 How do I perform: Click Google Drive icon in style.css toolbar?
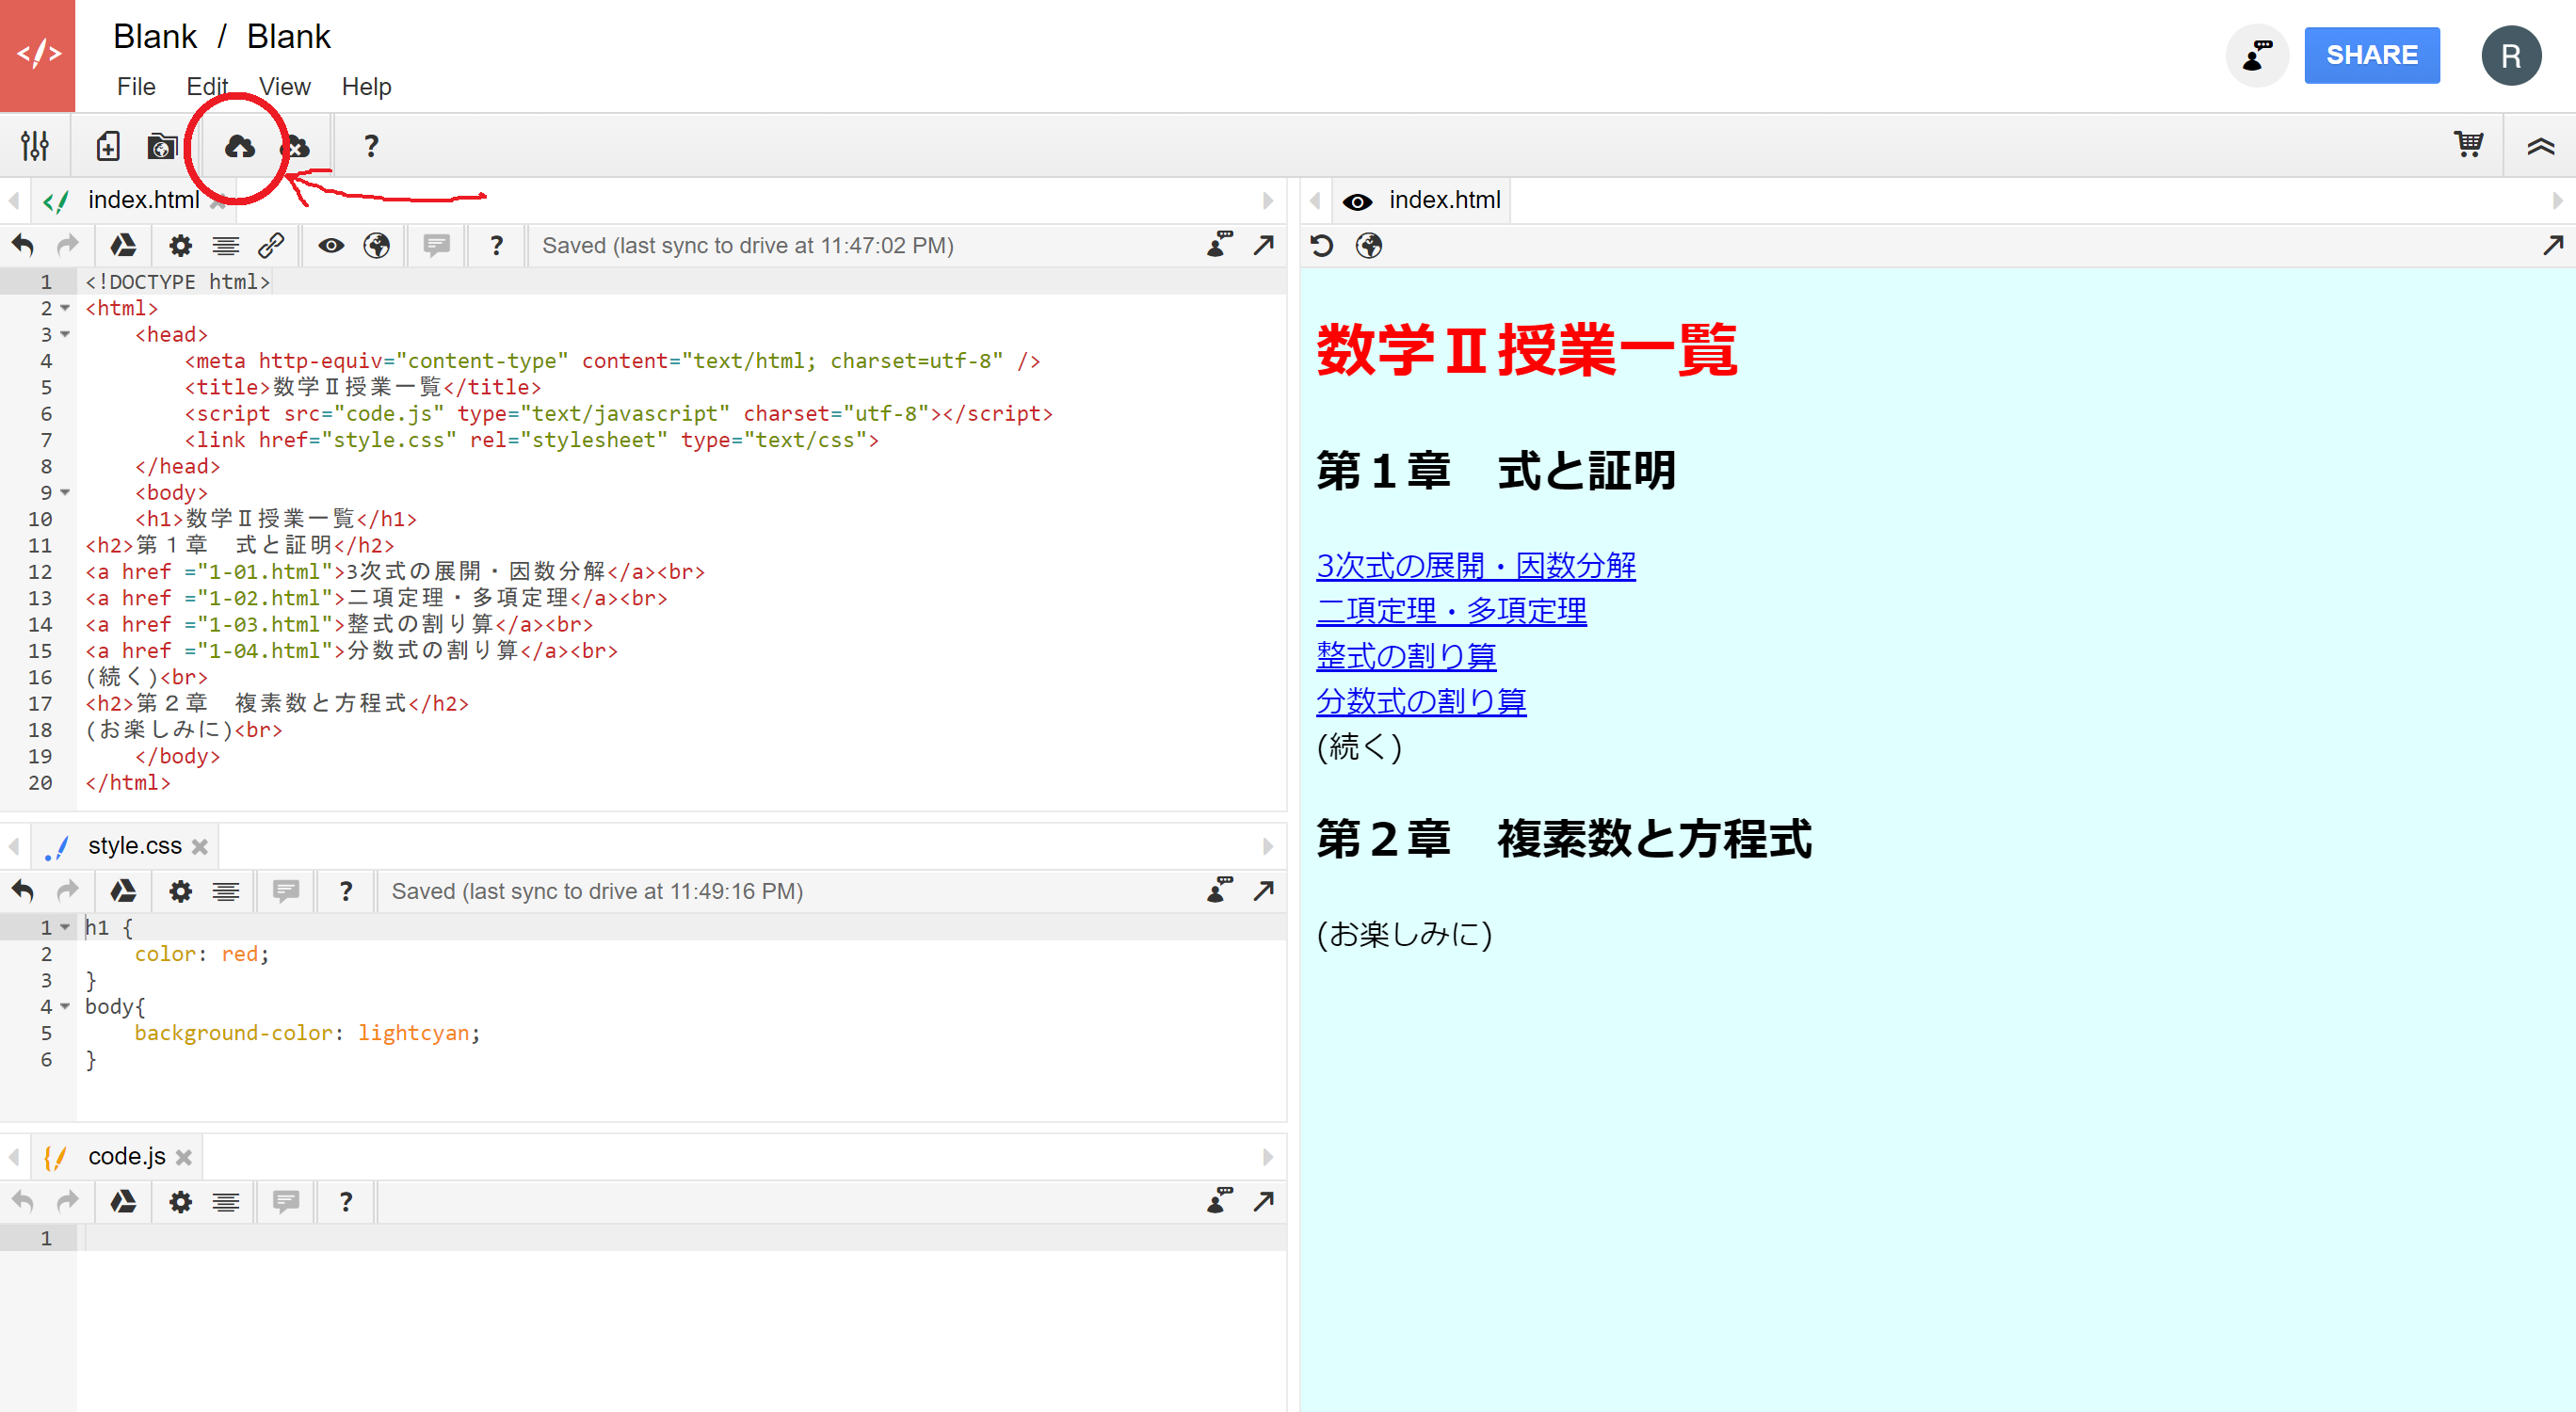[x=123, y=891]
